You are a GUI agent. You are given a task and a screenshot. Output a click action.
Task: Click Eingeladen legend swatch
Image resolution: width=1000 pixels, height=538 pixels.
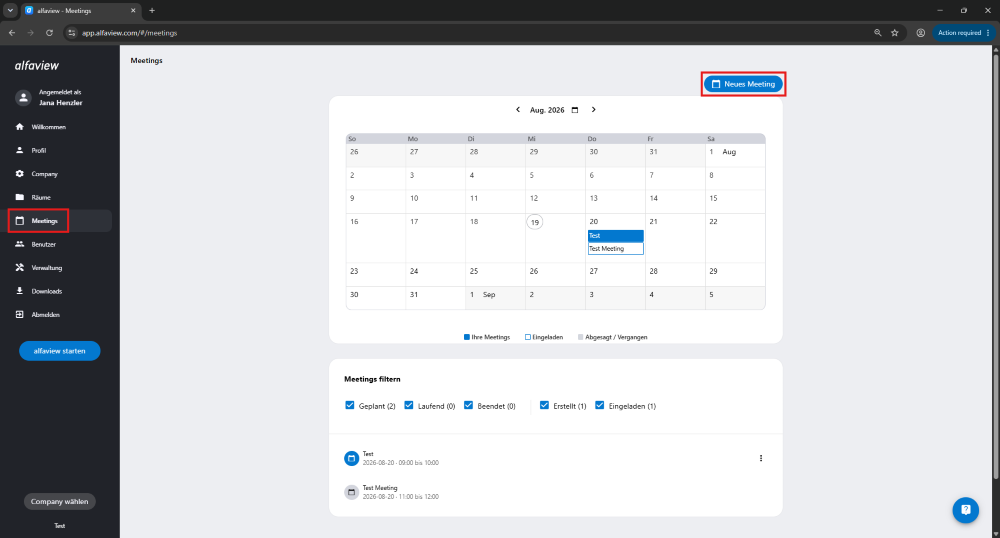point(527,337)
